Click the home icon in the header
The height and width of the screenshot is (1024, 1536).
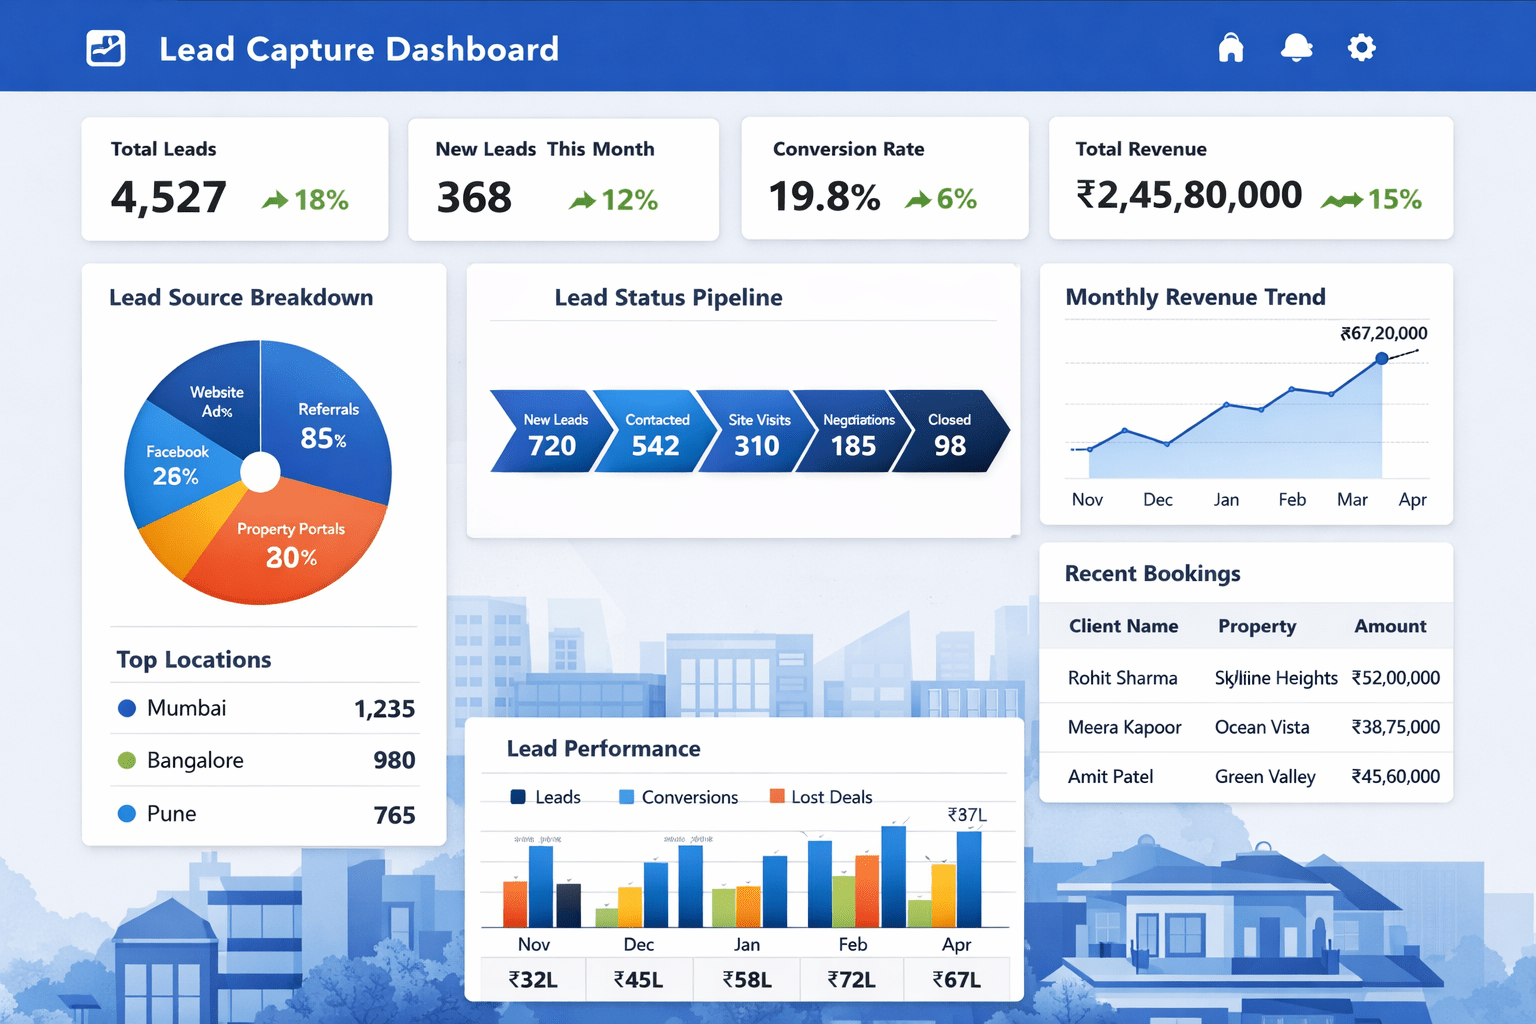pyautogui.click(x=1231, y=47)
